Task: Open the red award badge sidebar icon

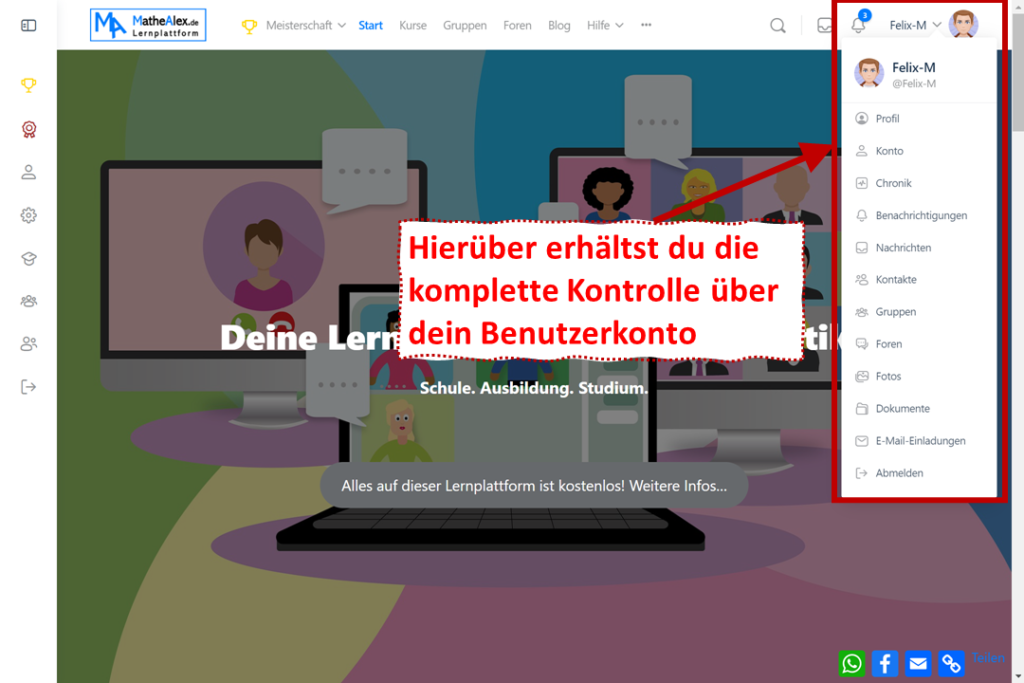Action: coord(28,129)
